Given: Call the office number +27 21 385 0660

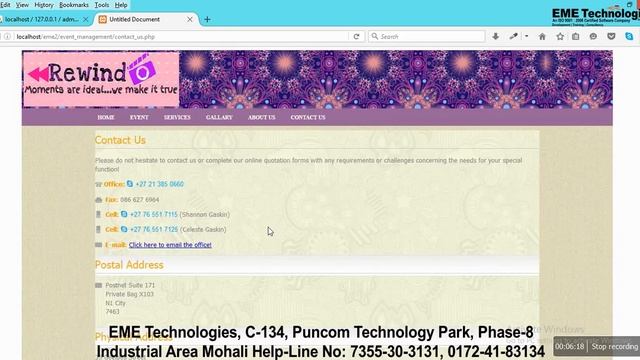Looking at the screenshot, I should (160, 184).
